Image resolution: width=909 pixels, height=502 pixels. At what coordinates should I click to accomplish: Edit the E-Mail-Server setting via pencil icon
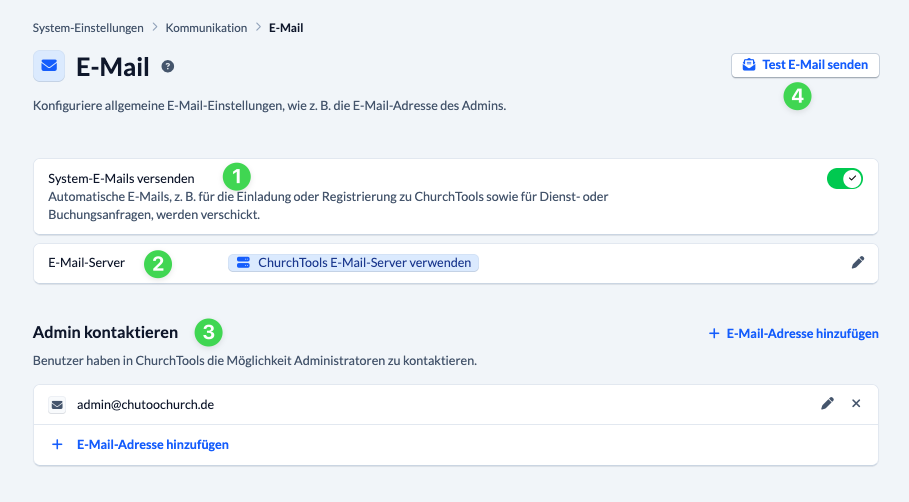tap(857, 263)
